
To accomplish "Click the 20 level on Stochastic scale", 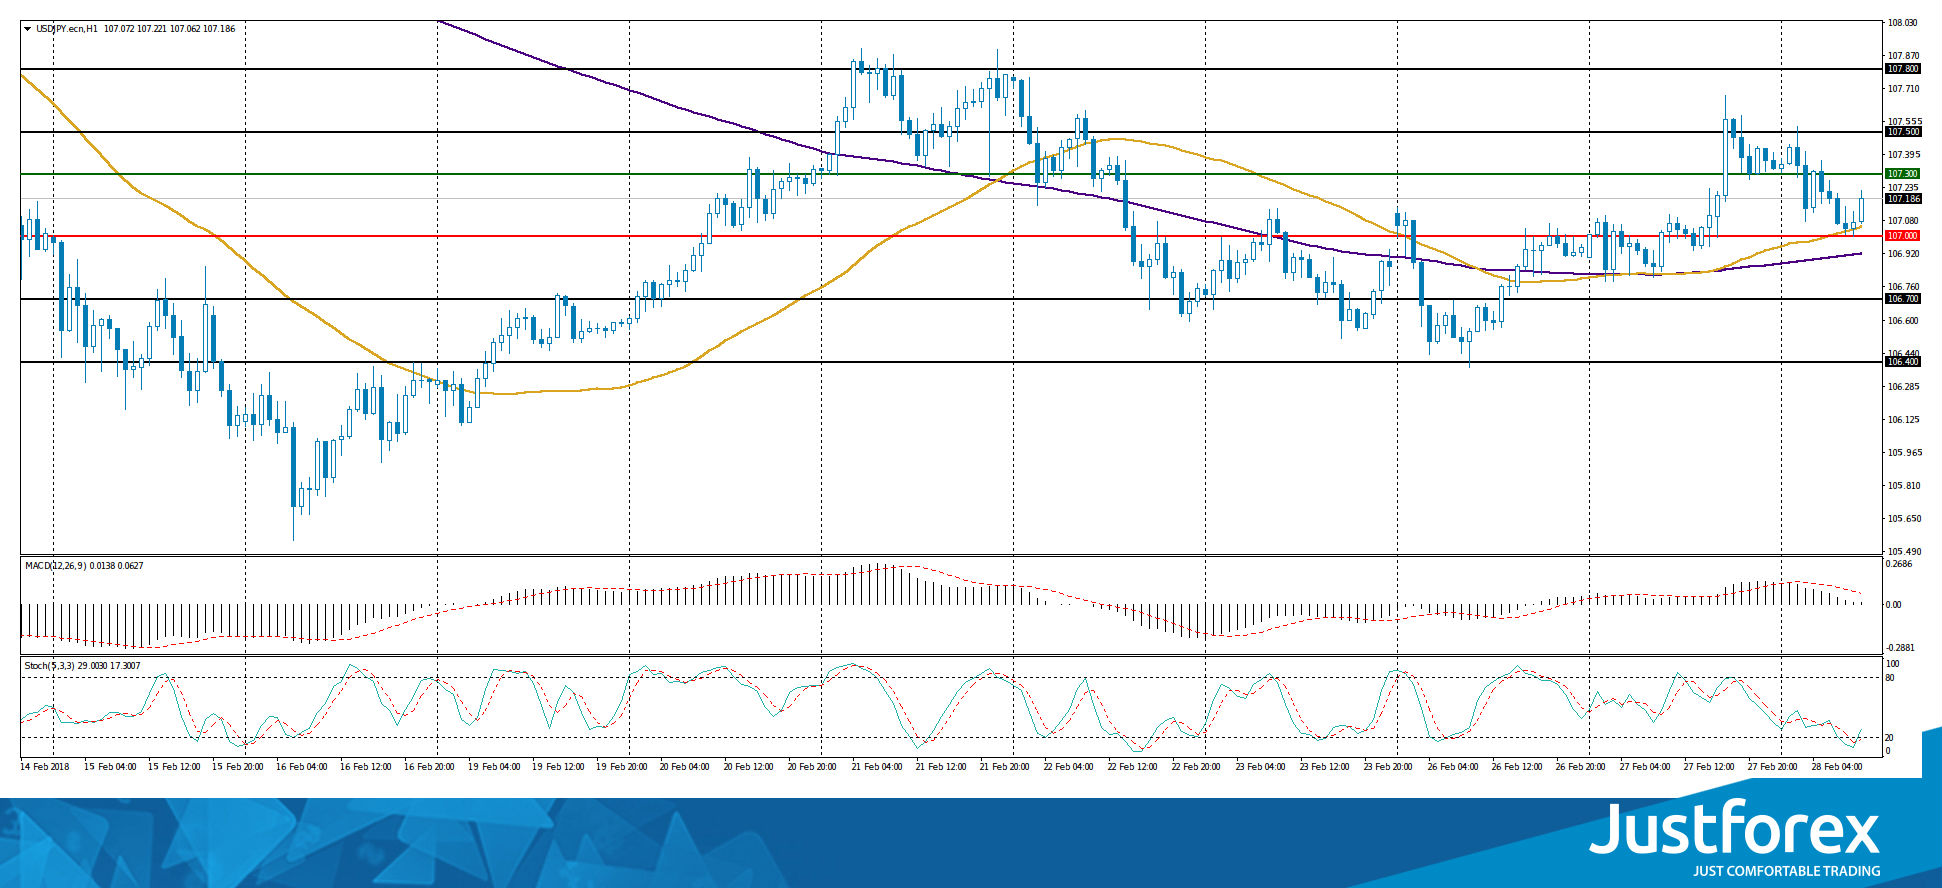I will (x=1890, y=737).
